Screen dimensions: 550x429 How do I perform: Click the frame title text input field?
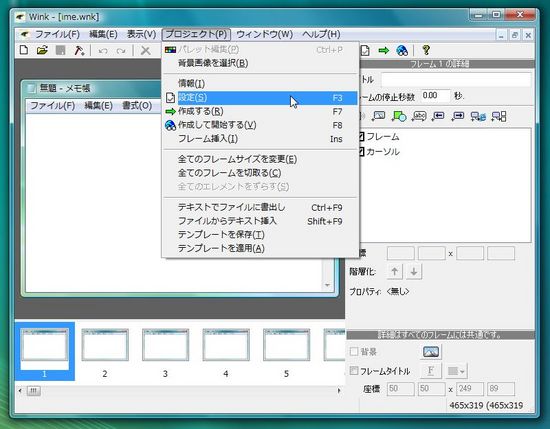456,79
